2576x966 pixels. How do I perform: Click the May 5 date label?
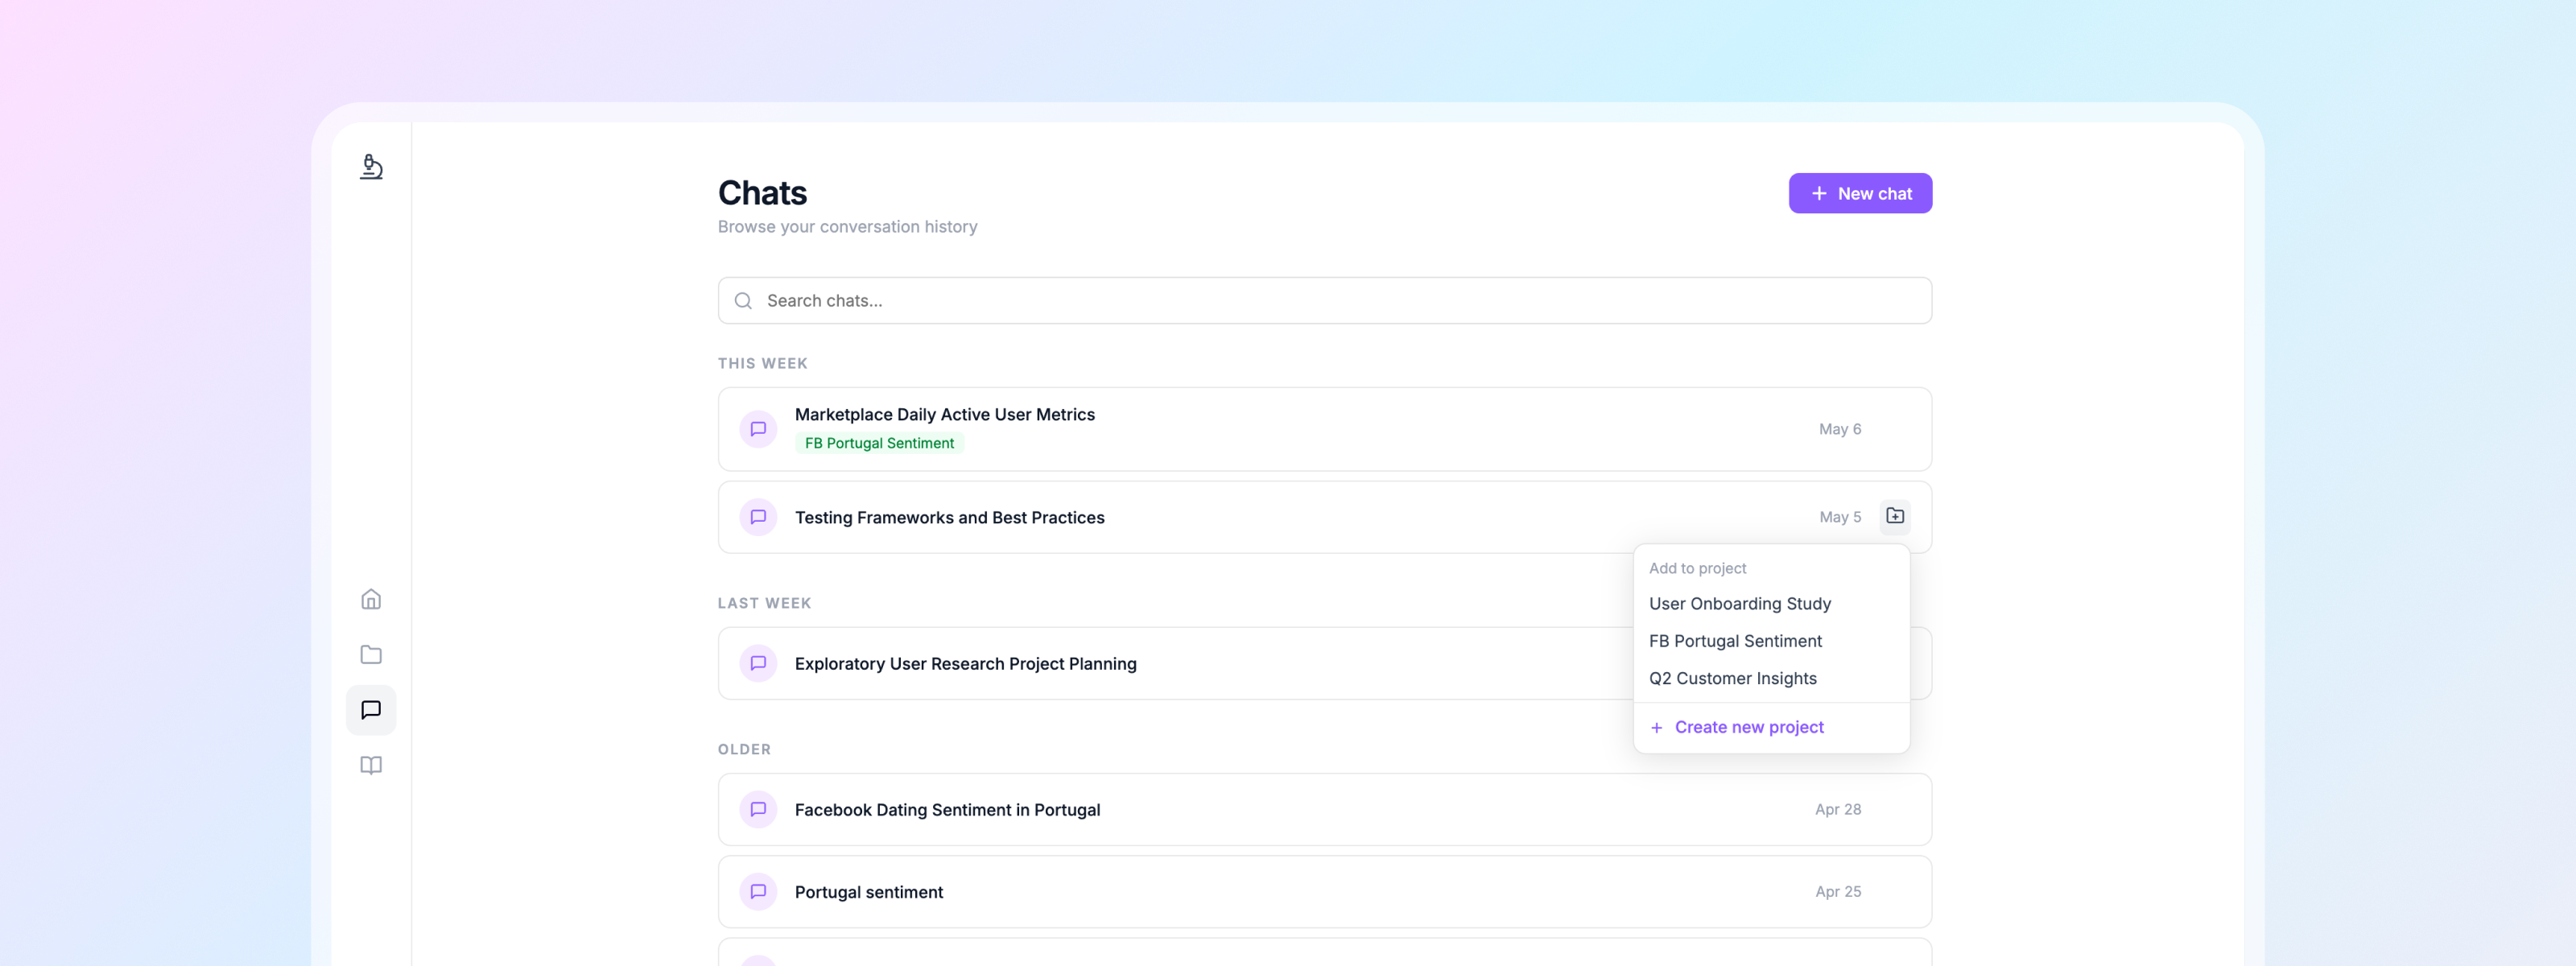[x=1840, y=517]
